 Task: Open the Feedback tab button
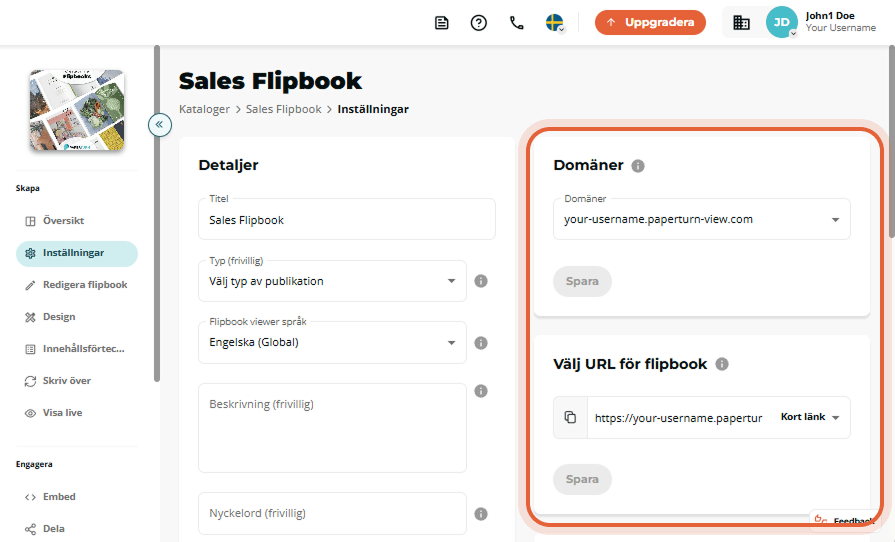(844, 520)
